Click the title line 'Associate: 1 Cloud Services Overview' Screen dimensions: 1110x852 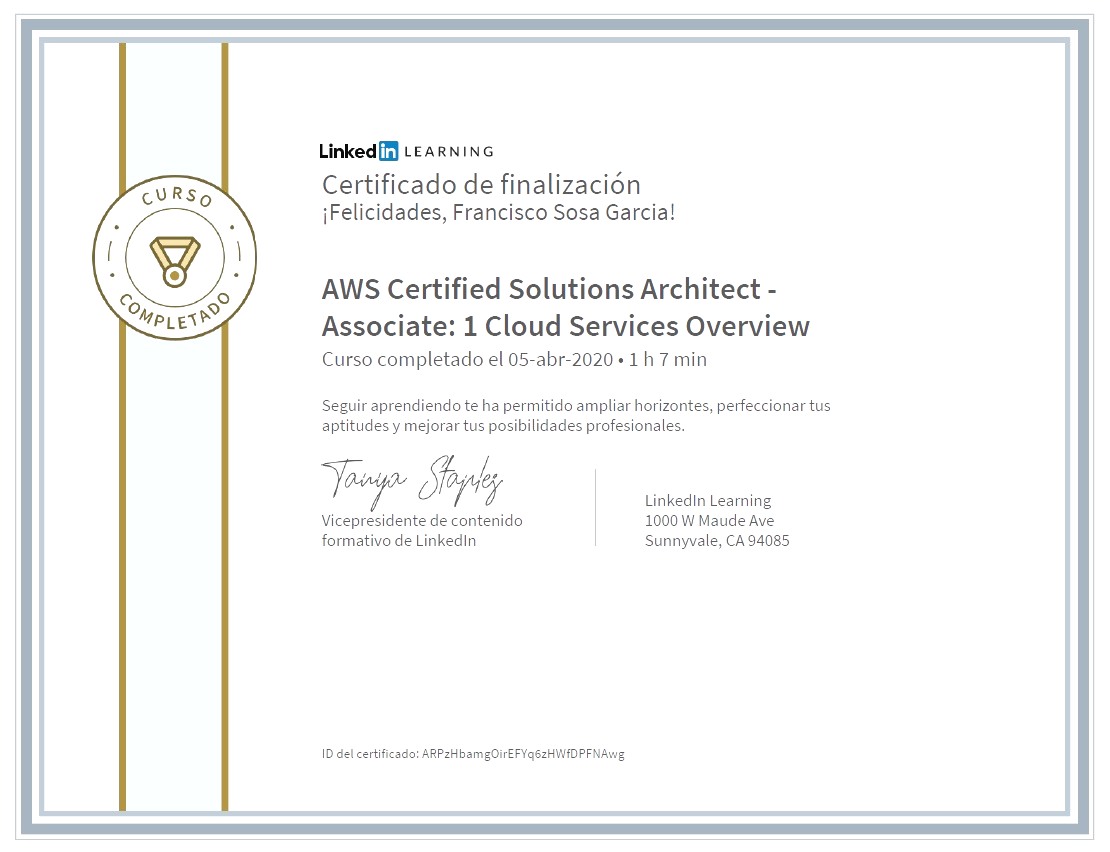[x=566, y=326]
